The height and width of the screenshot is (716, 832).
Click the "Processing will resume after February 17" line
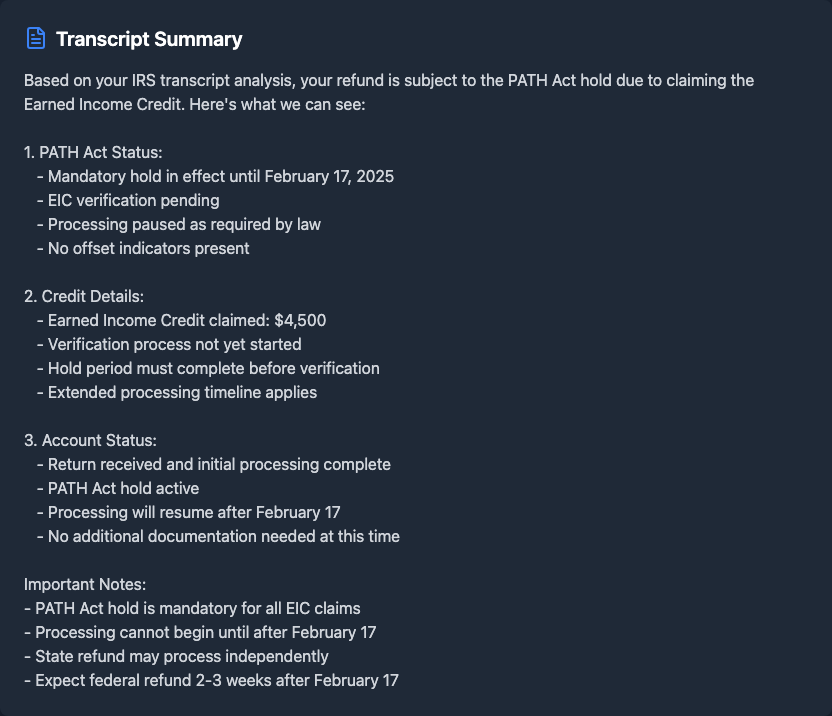[194, 512]
